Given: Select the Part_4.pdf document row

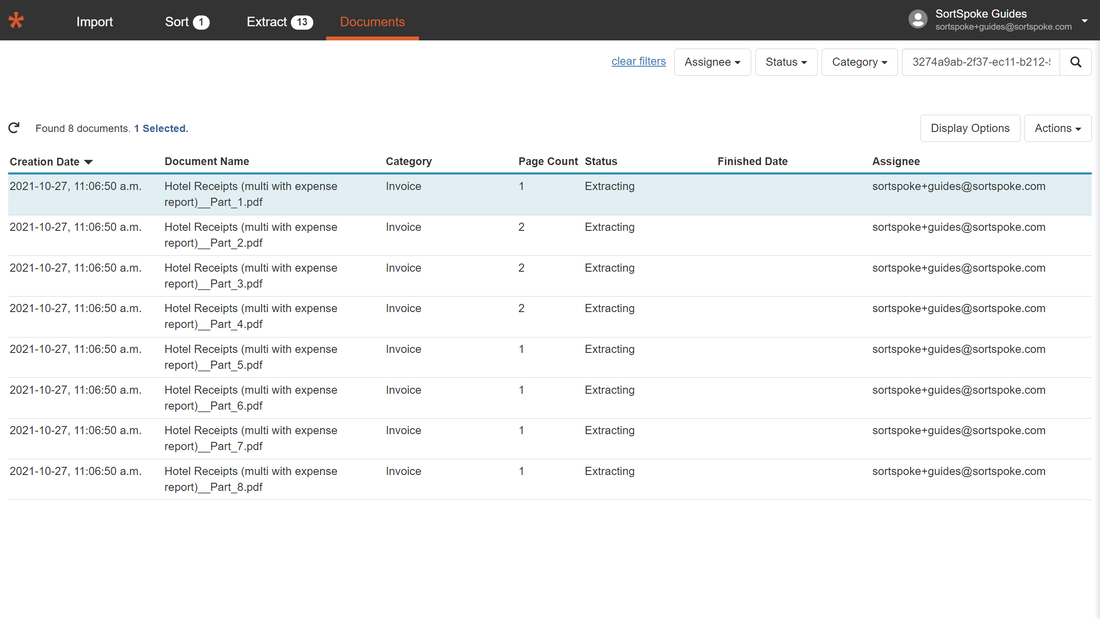Looking at the screenshot, I should pos(550,317).
